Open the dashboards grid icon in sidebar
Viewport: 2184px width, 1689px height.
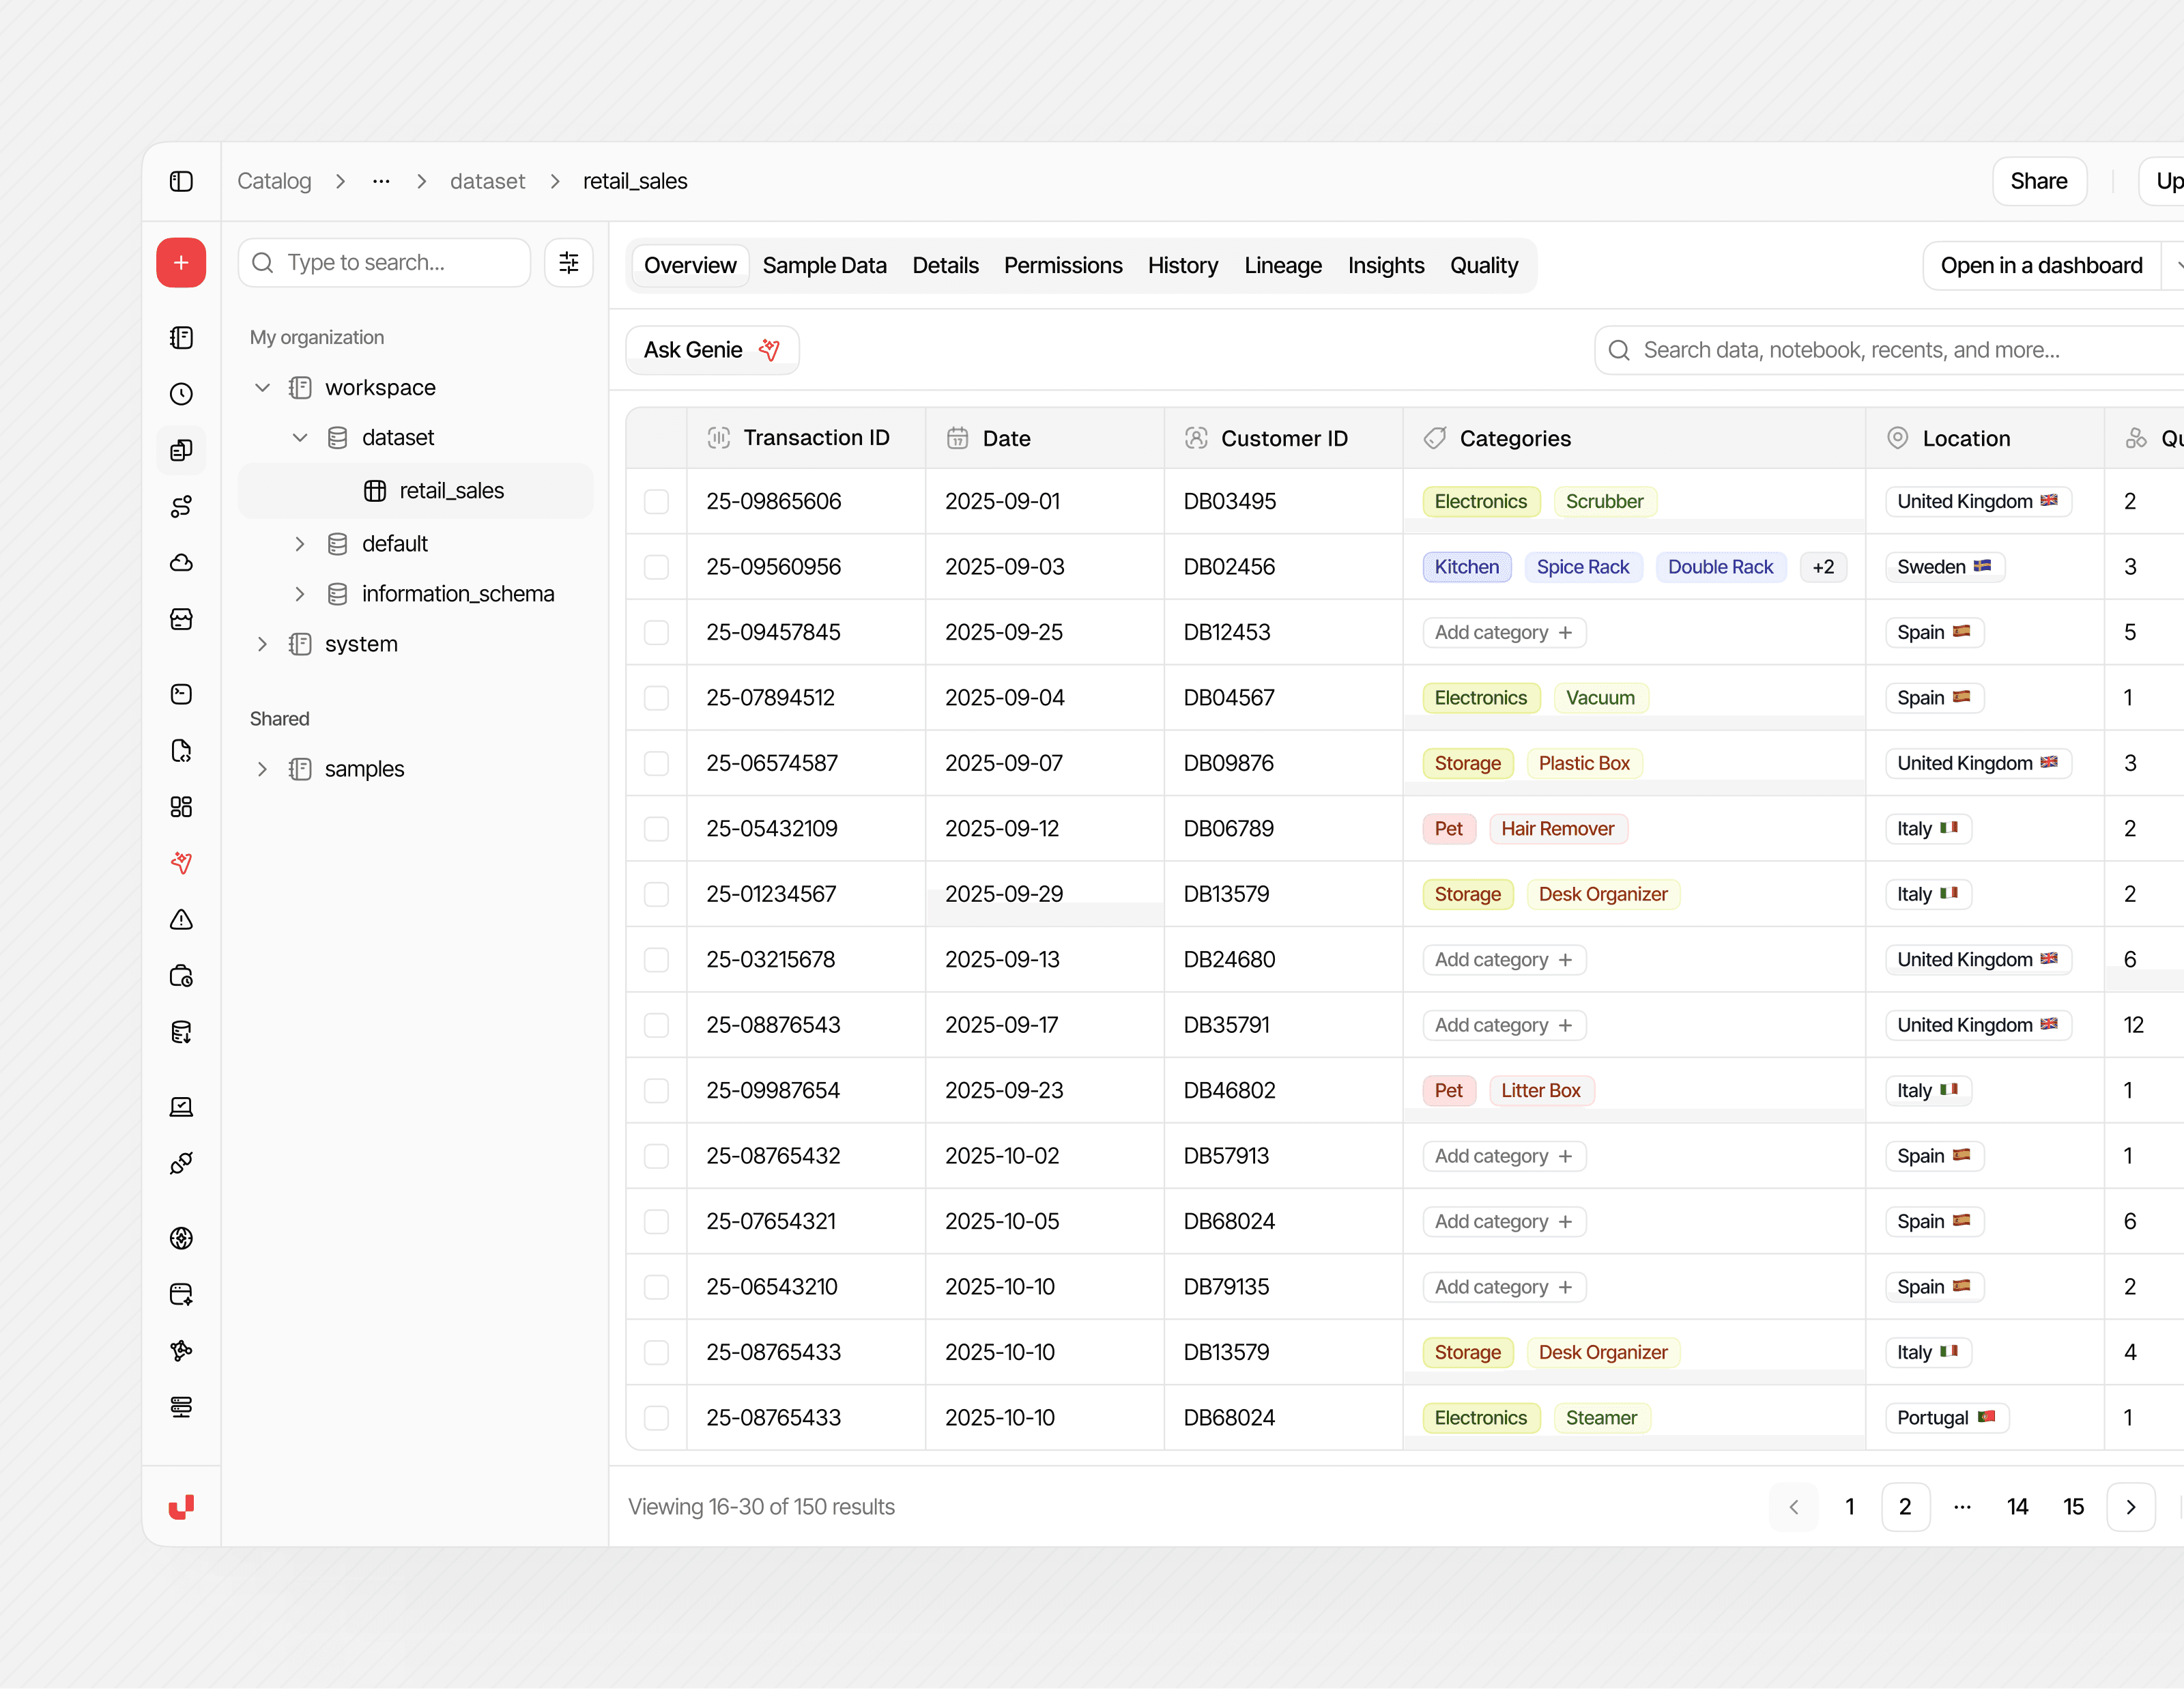181,807
